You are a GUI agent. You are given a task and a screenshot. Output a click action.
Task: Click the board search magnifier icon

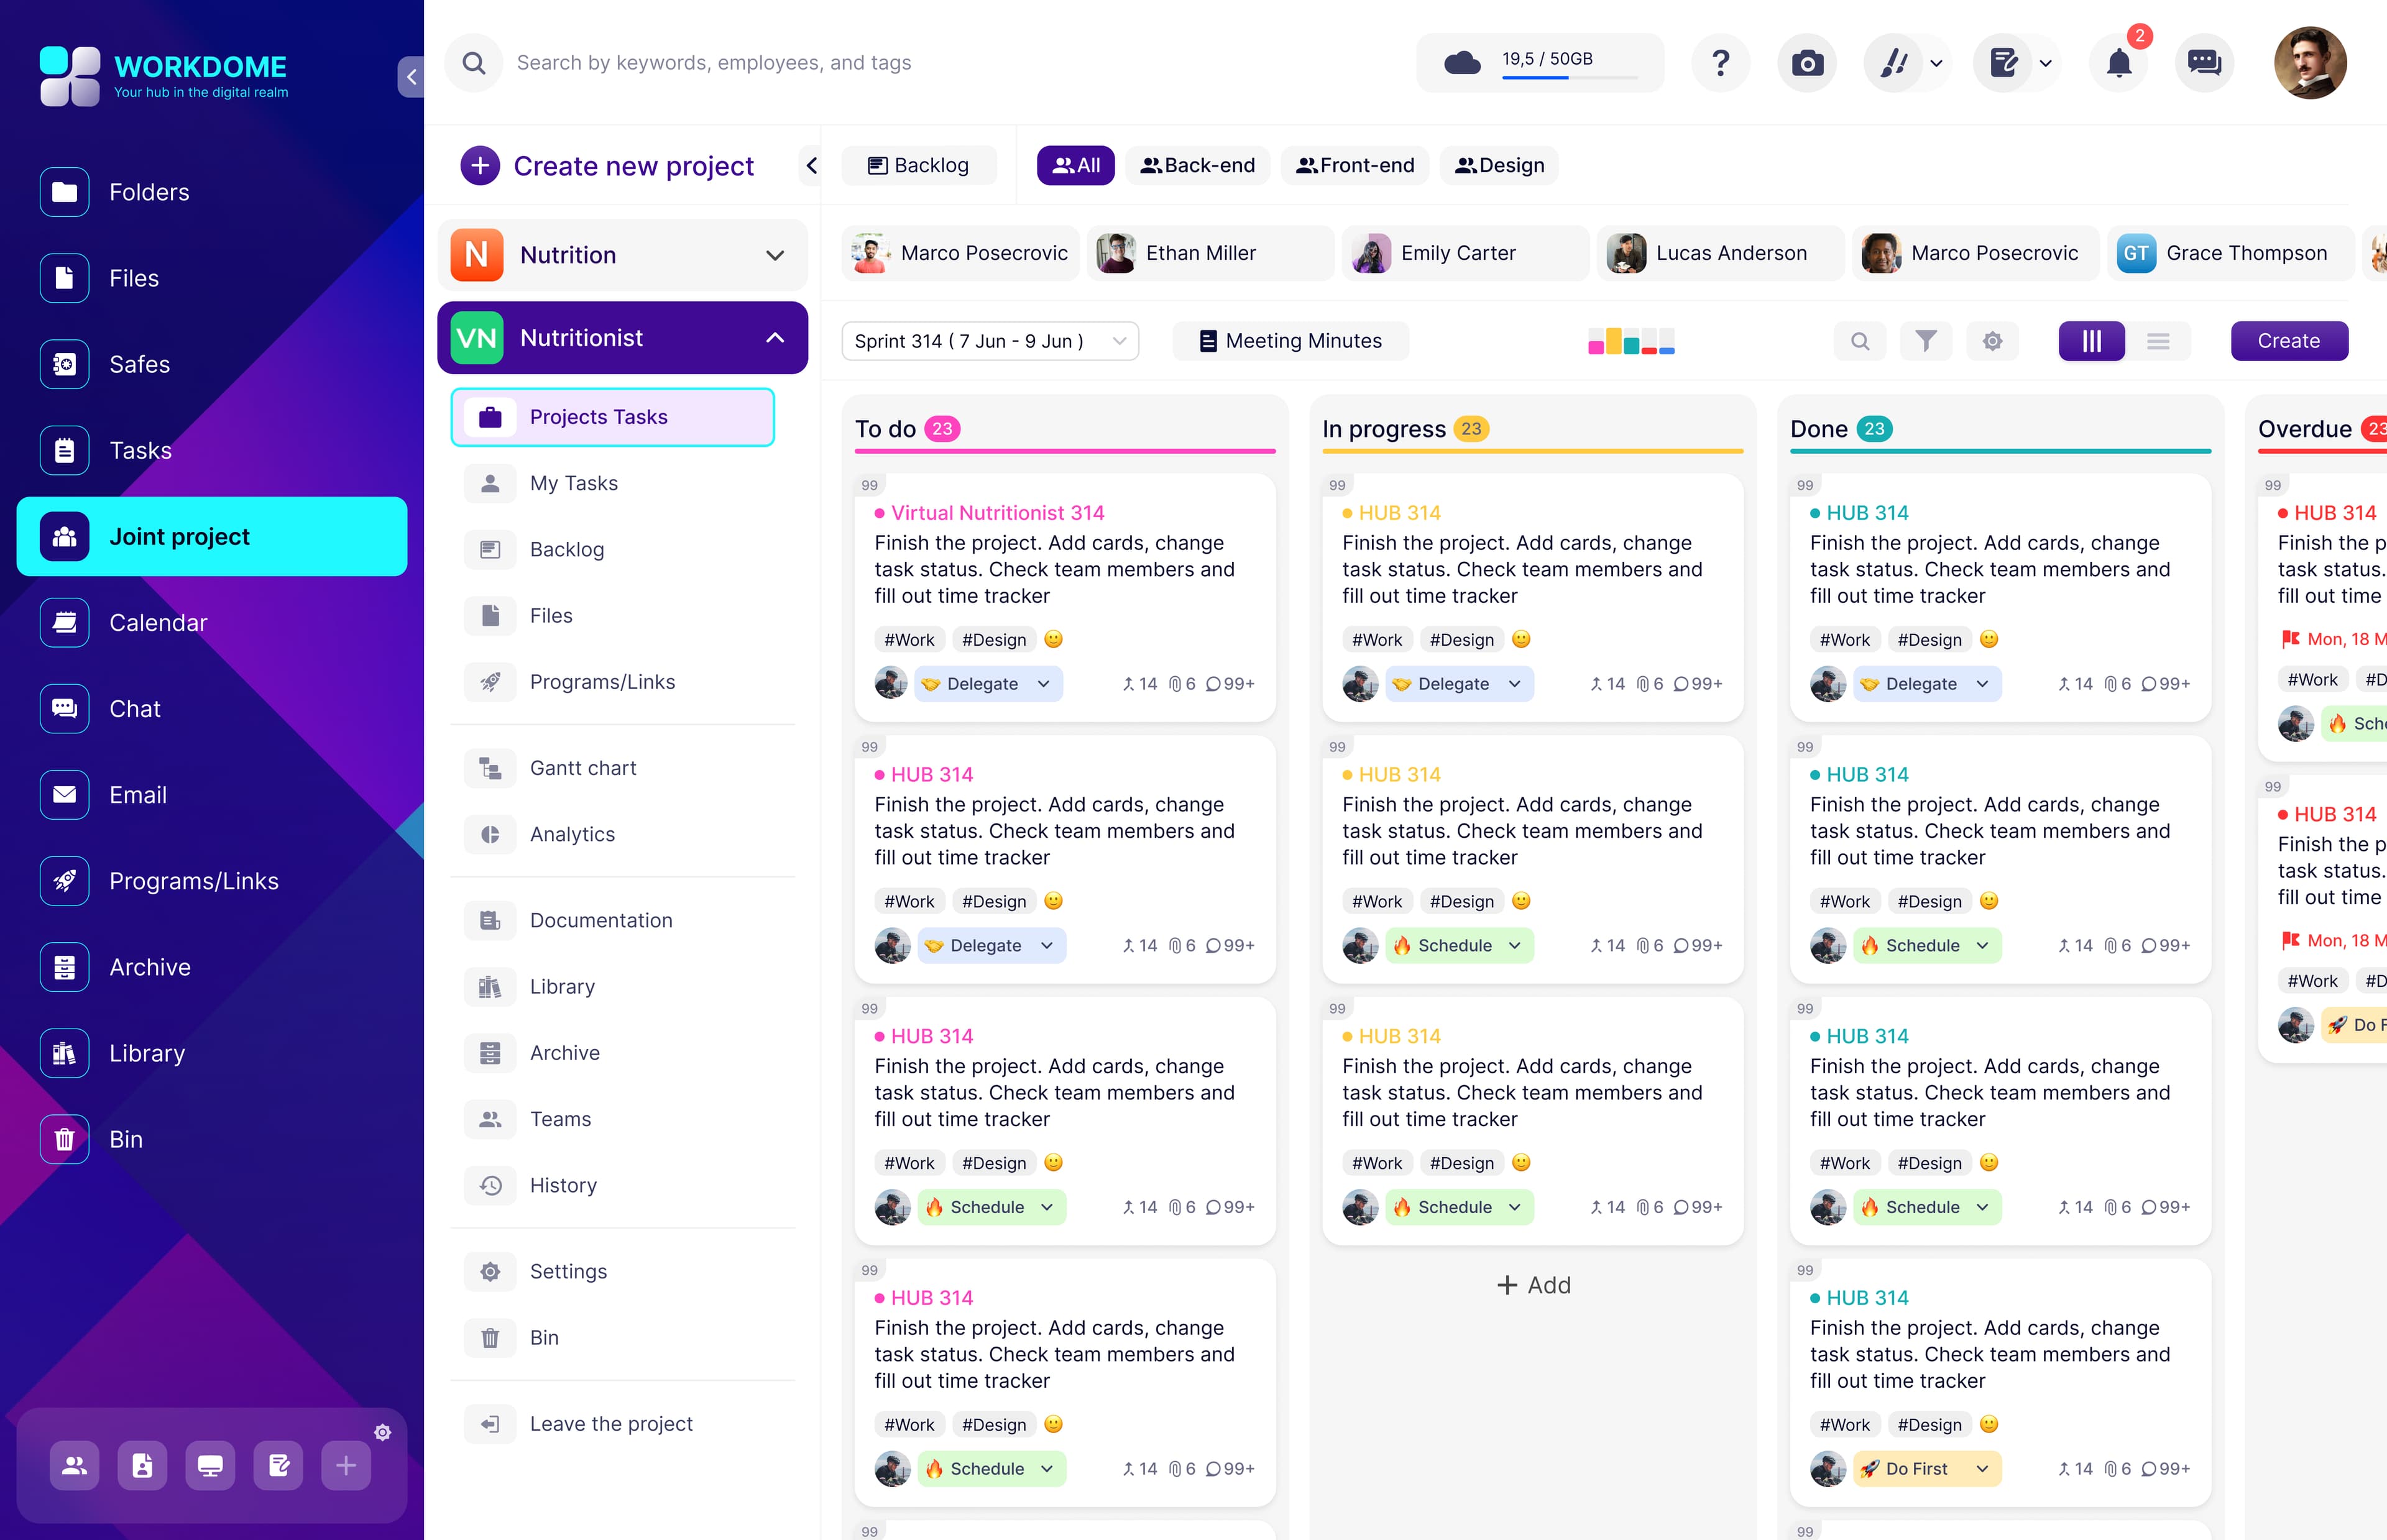point(1859,341)
